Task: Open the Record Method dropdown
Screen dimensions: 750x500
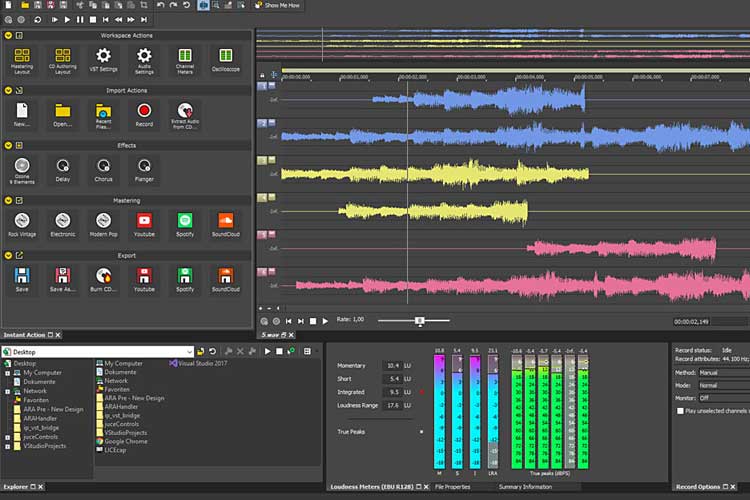Action: (x=723, y=372)
